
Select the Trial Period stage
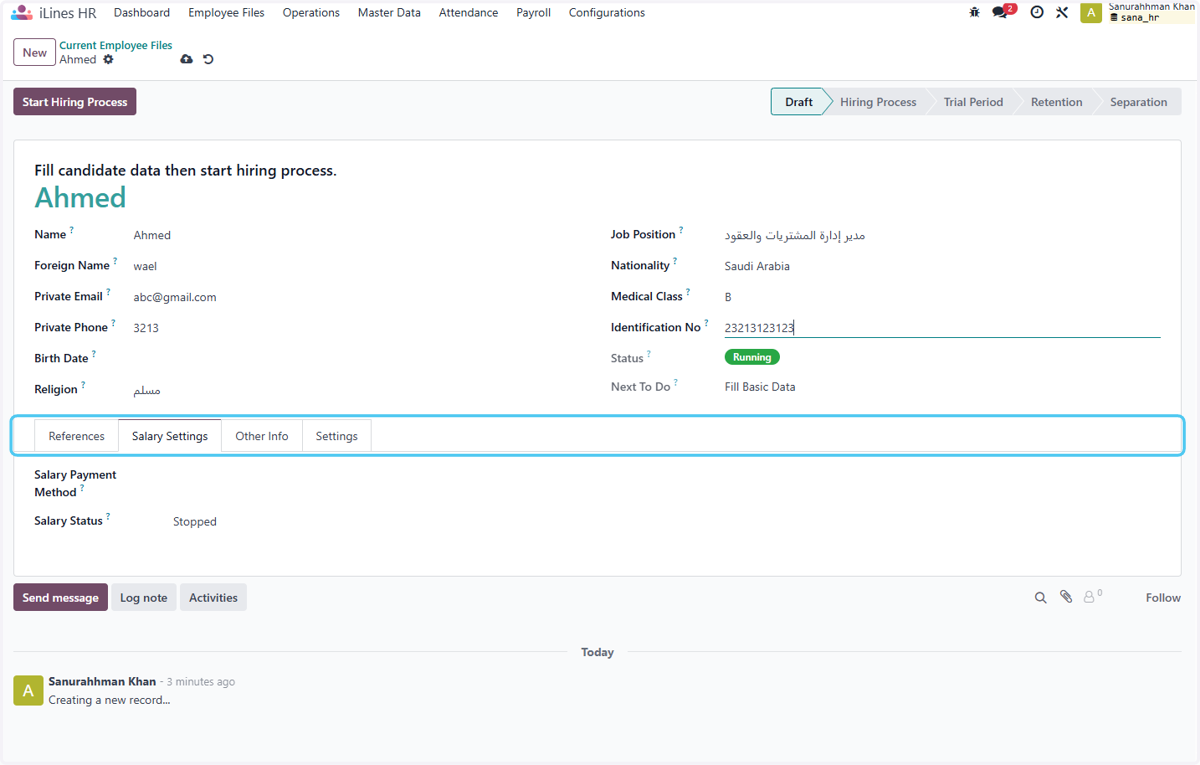973,102
